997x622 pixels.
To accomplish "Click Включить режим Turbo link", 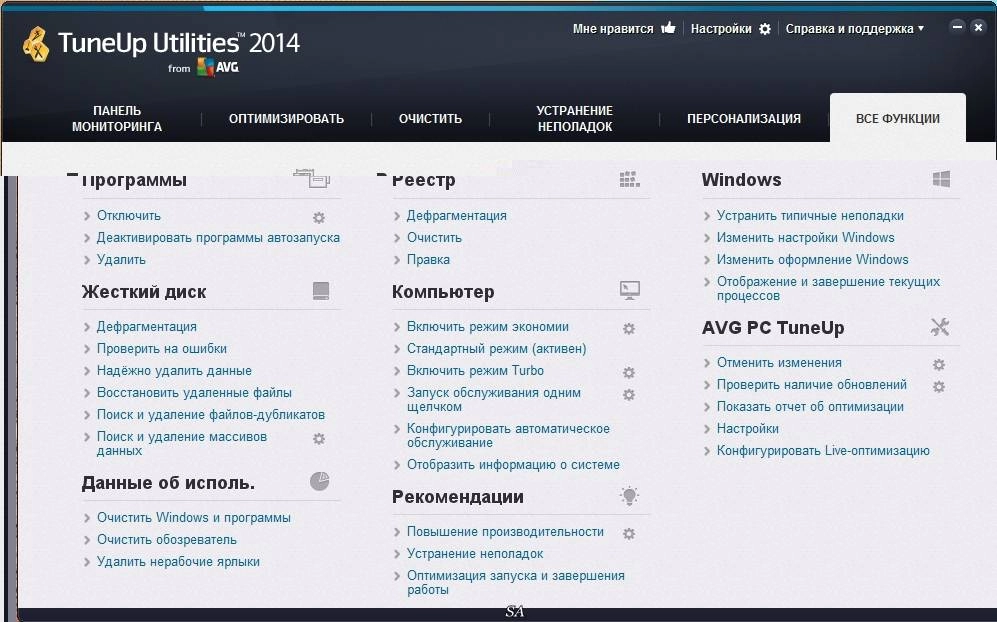I will [476, 371].
